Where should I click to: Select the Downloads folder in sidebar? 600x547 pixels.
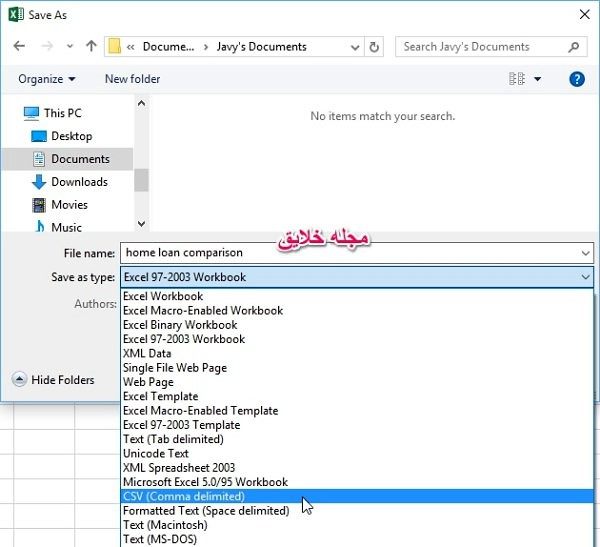point(70,182)
